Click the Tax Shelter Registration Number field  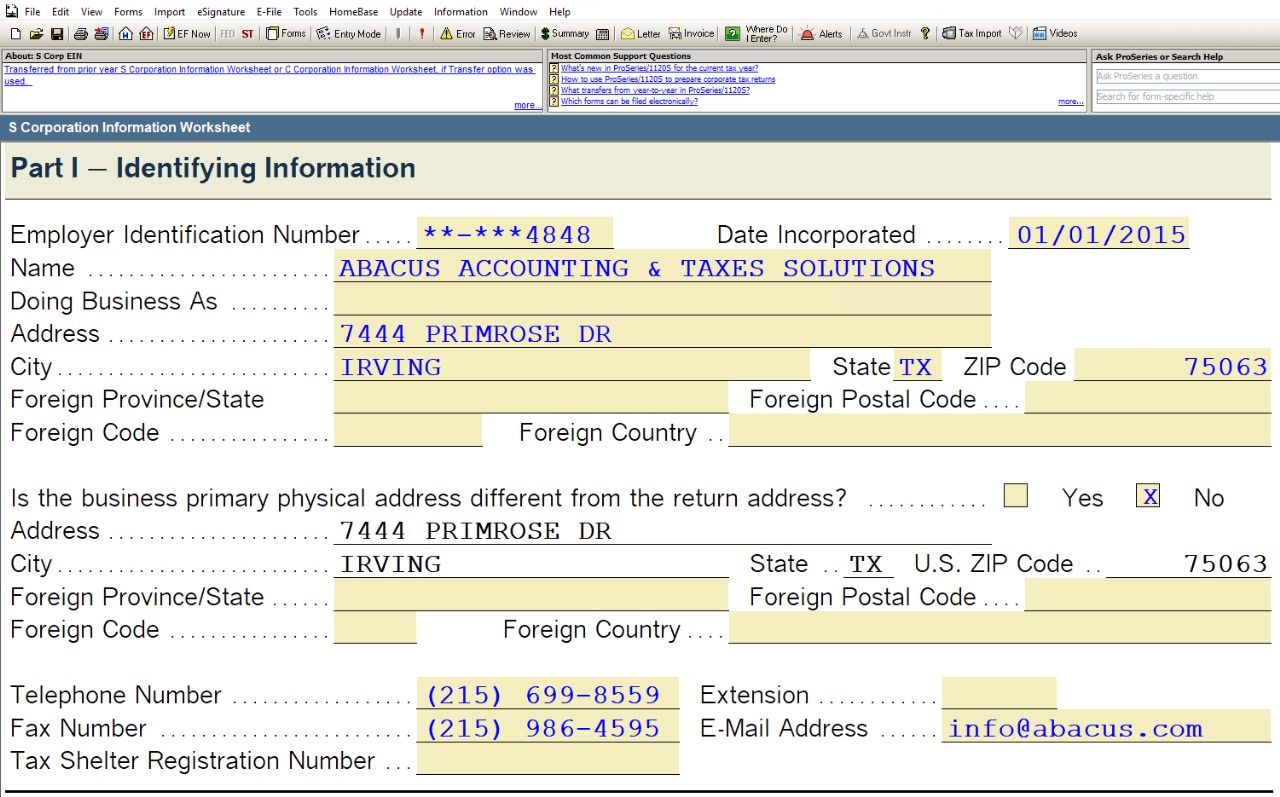point(547,761)
